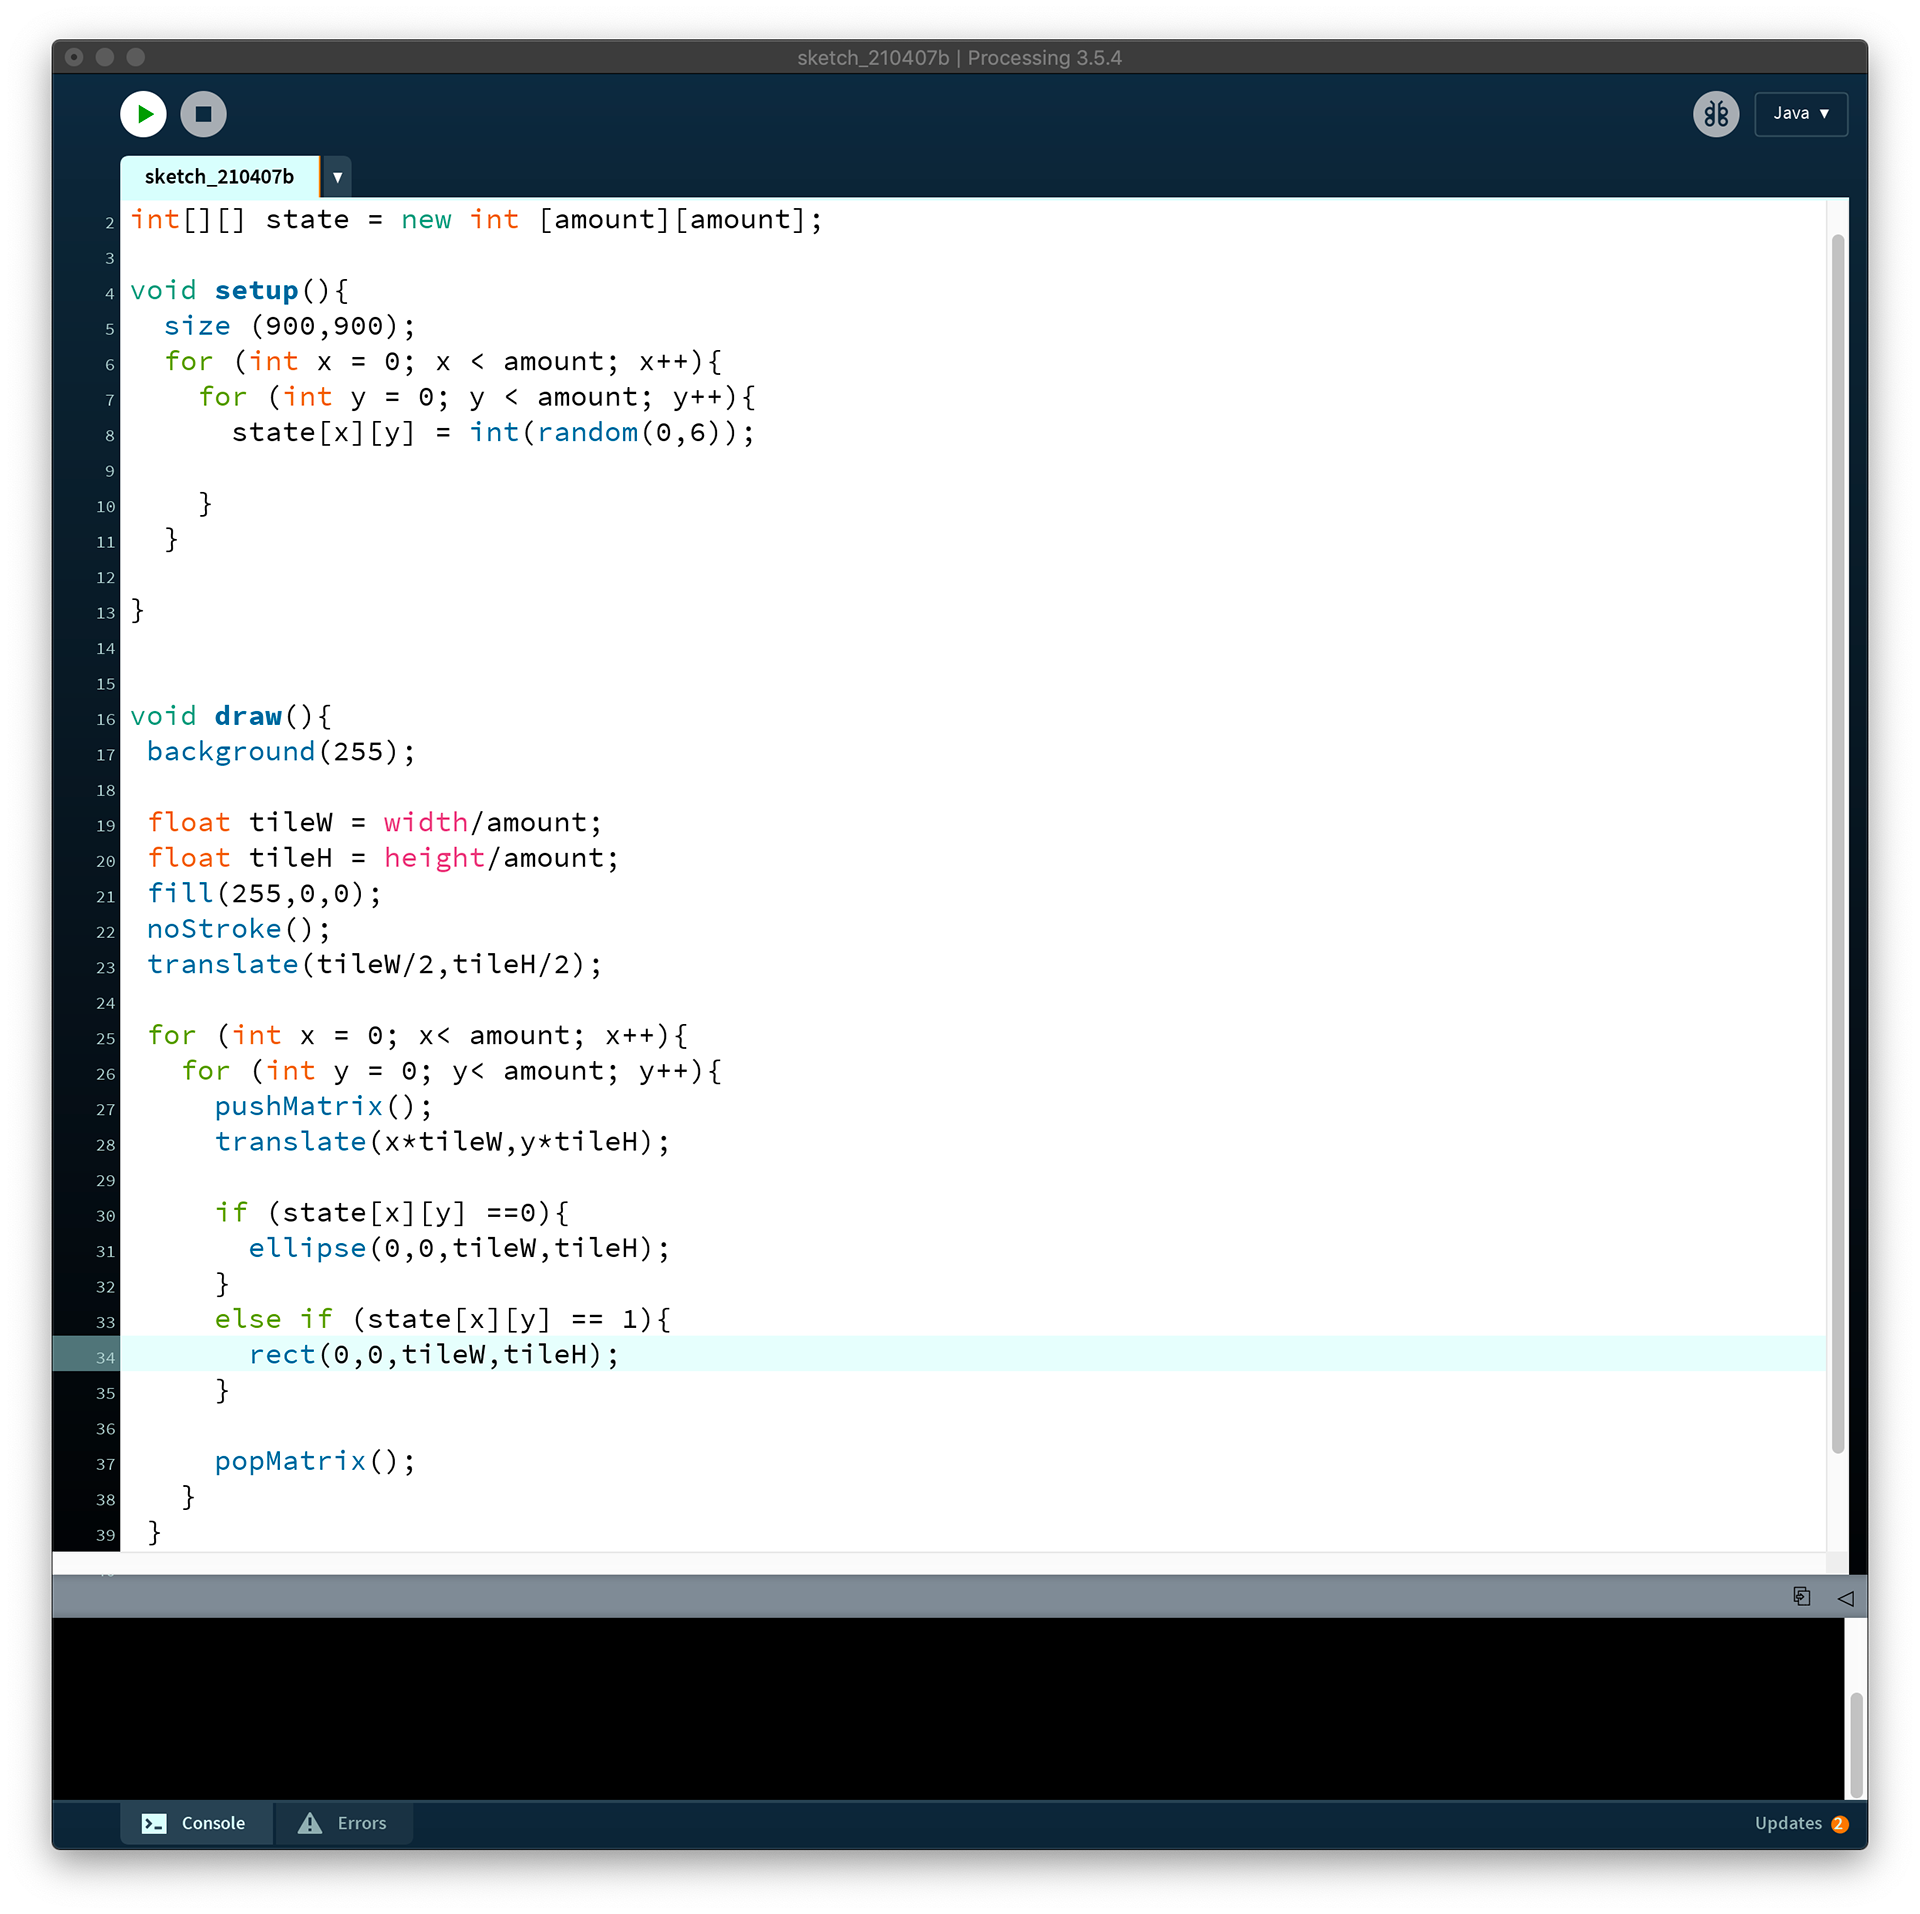Click the Console terminal icon
Screen dimensions: 1920x1914
(154, 1822)
